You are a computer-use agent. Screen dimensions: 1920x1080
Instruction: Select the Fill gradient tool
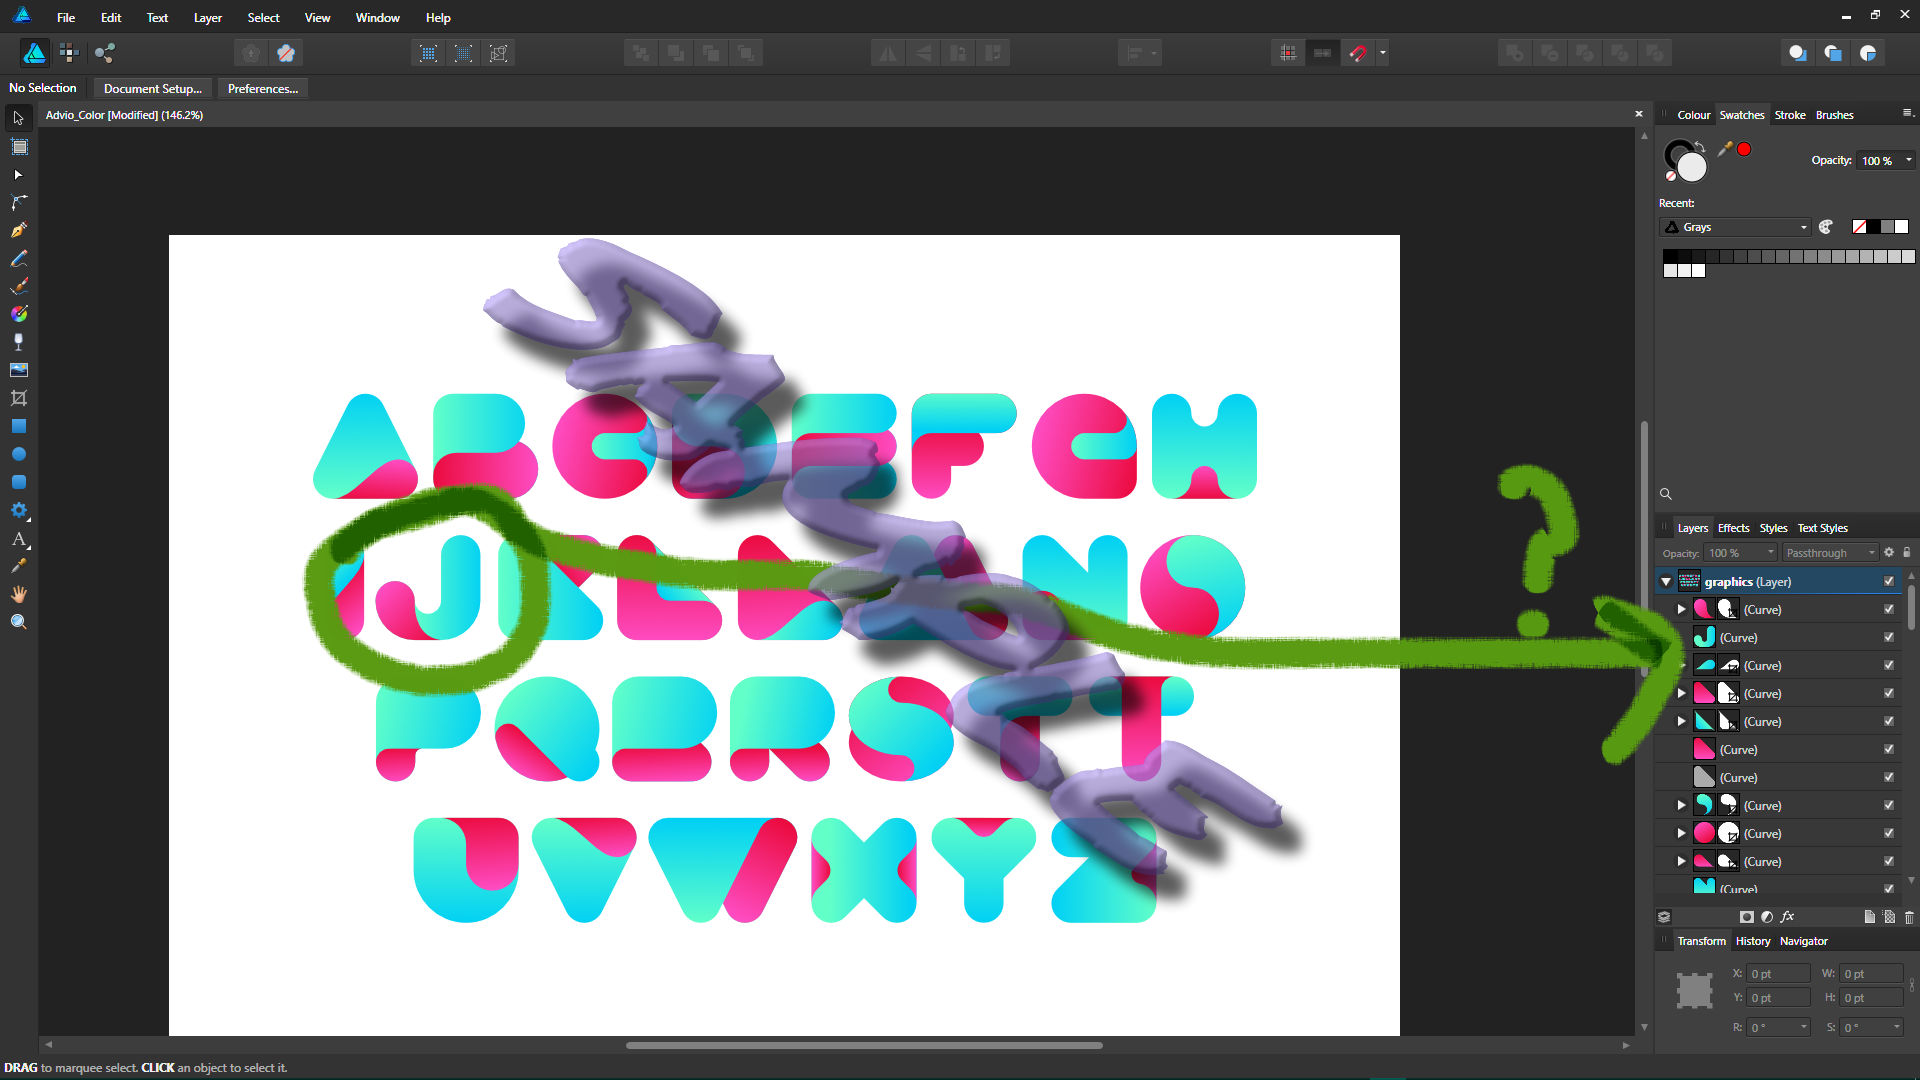18,314
